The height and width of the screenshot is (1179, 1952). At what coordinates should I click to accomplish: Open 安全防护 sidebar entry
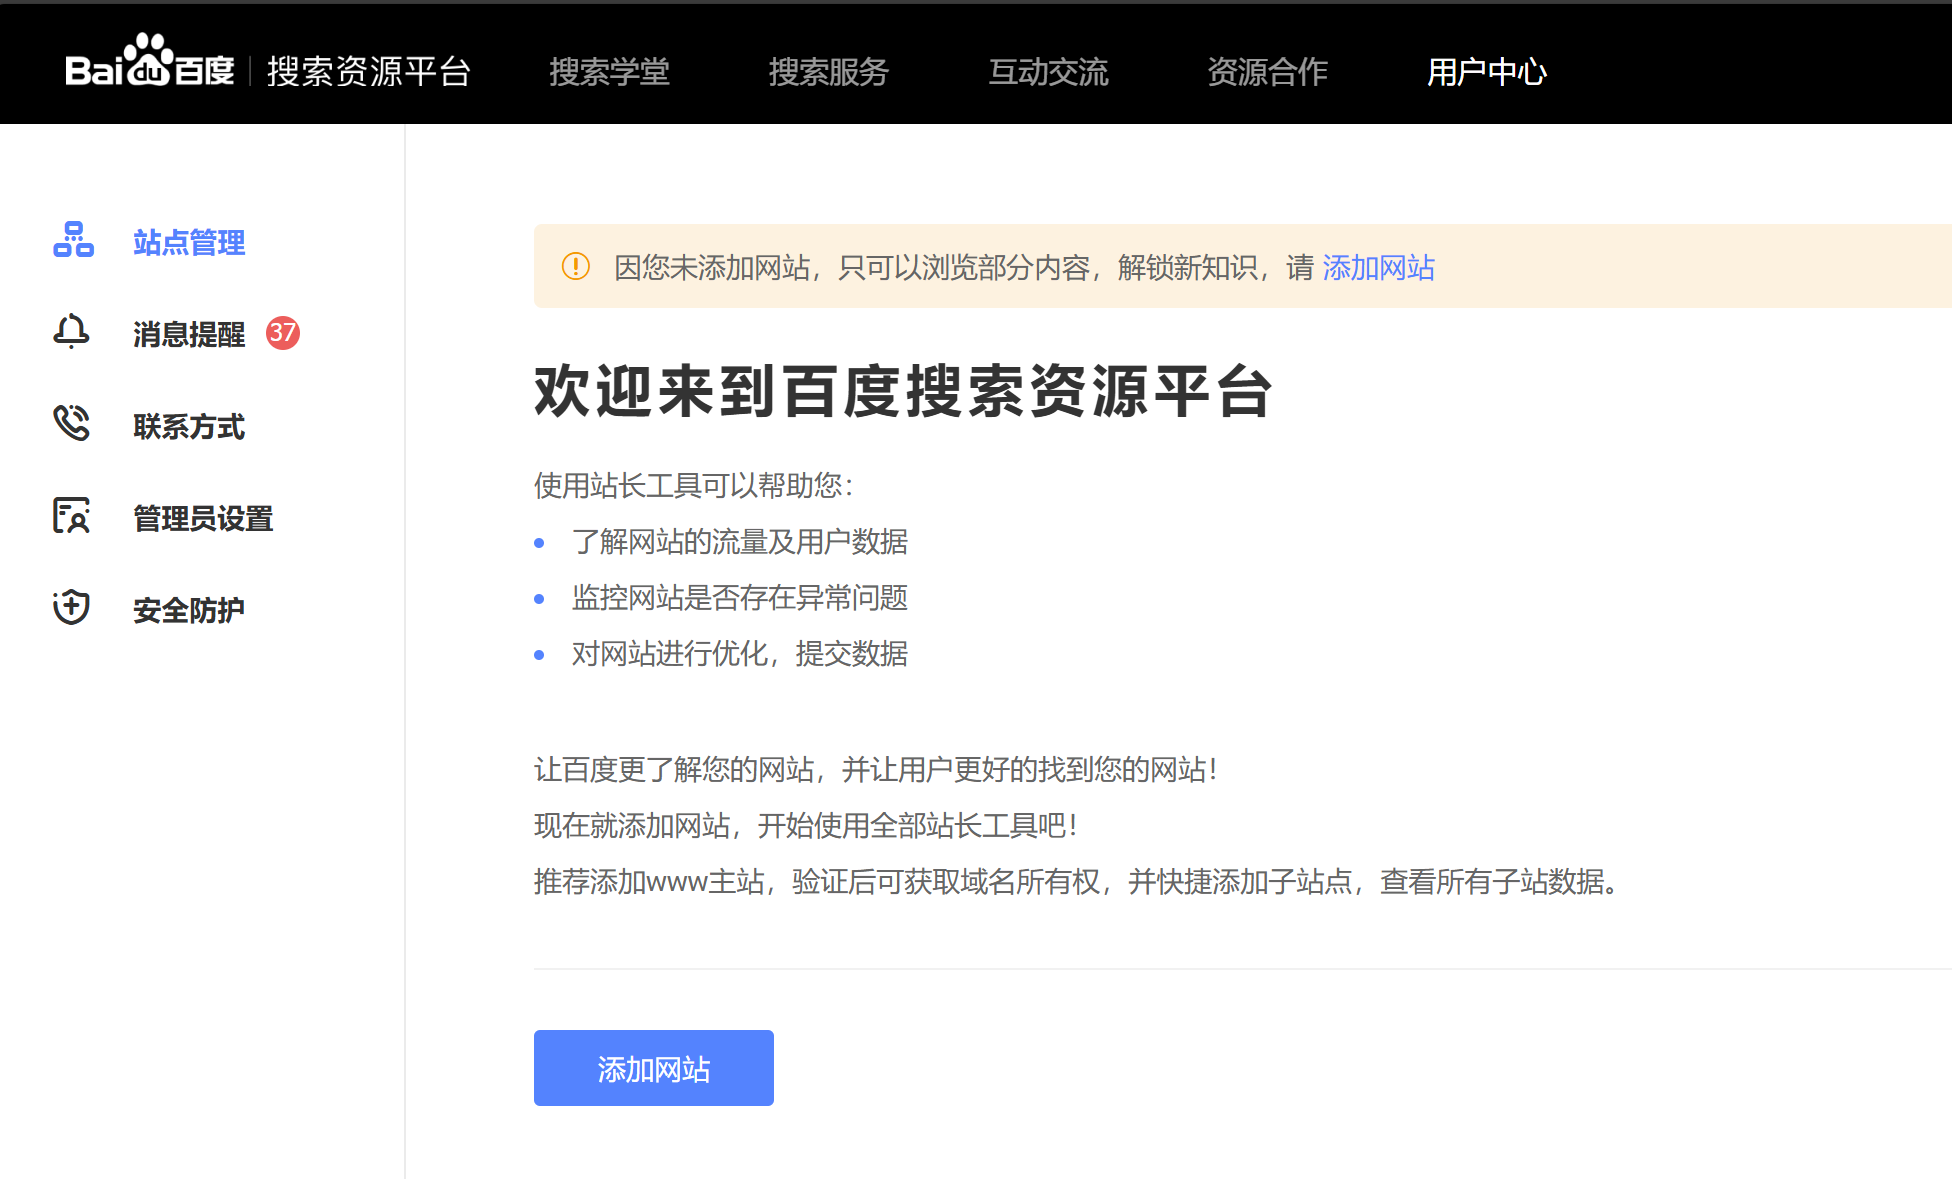pyautogui.click(x=189, y=610)
